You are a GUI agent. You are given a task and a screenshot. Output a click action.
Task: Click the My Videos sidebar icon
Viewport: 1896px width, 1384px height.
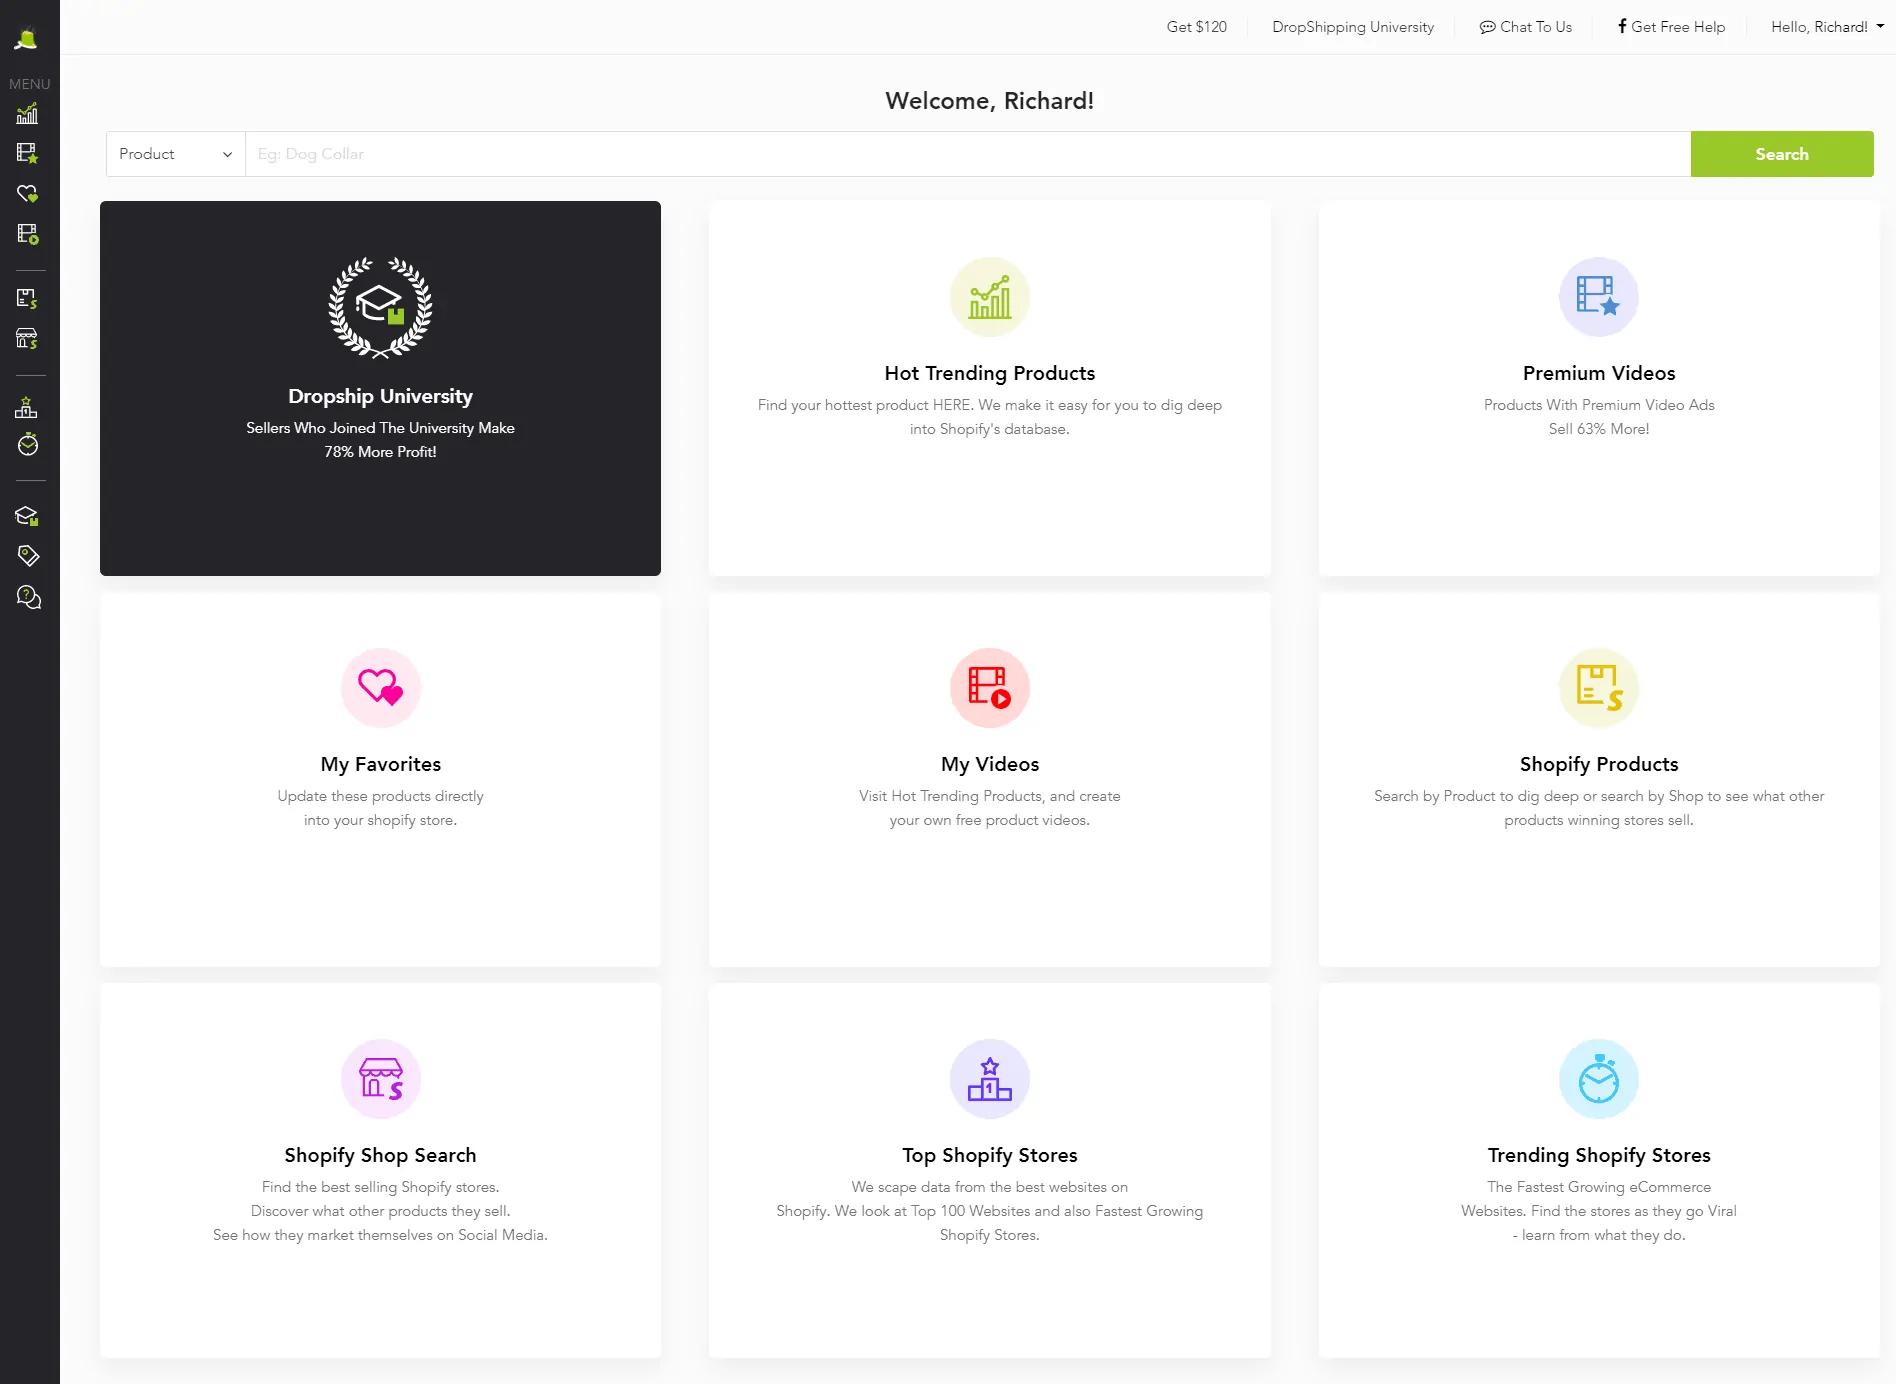(x=27, y=234)
